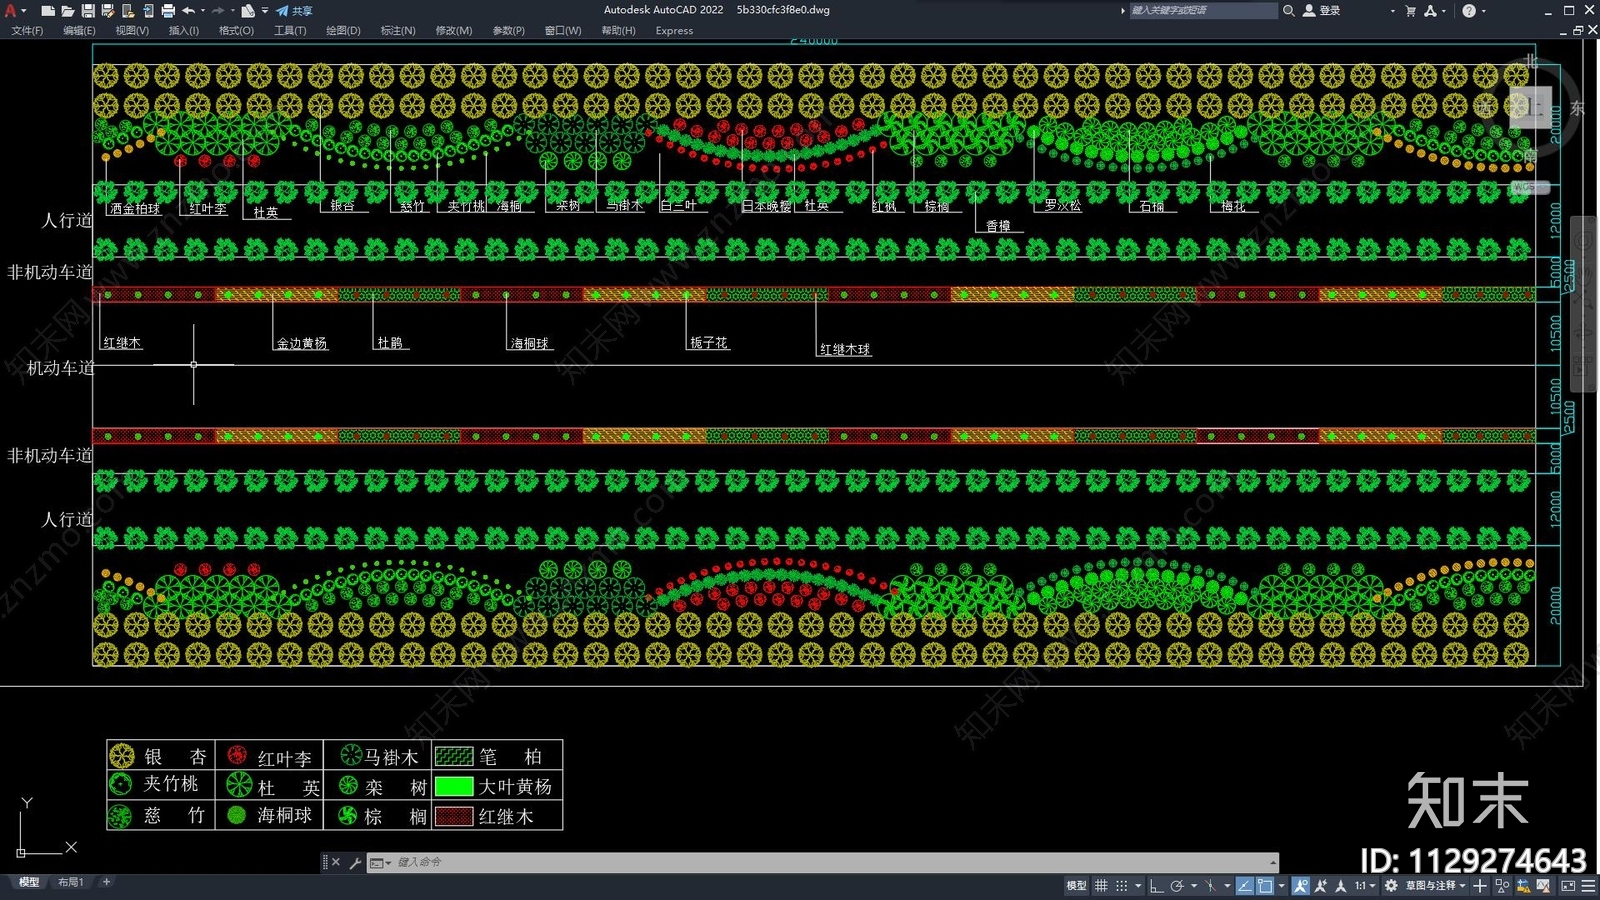This screenshot has height=900, width=1600.
Task: Open the 1:1 annotation scale dropdown
Action: pyautogui.click(x=1365, y=886)
